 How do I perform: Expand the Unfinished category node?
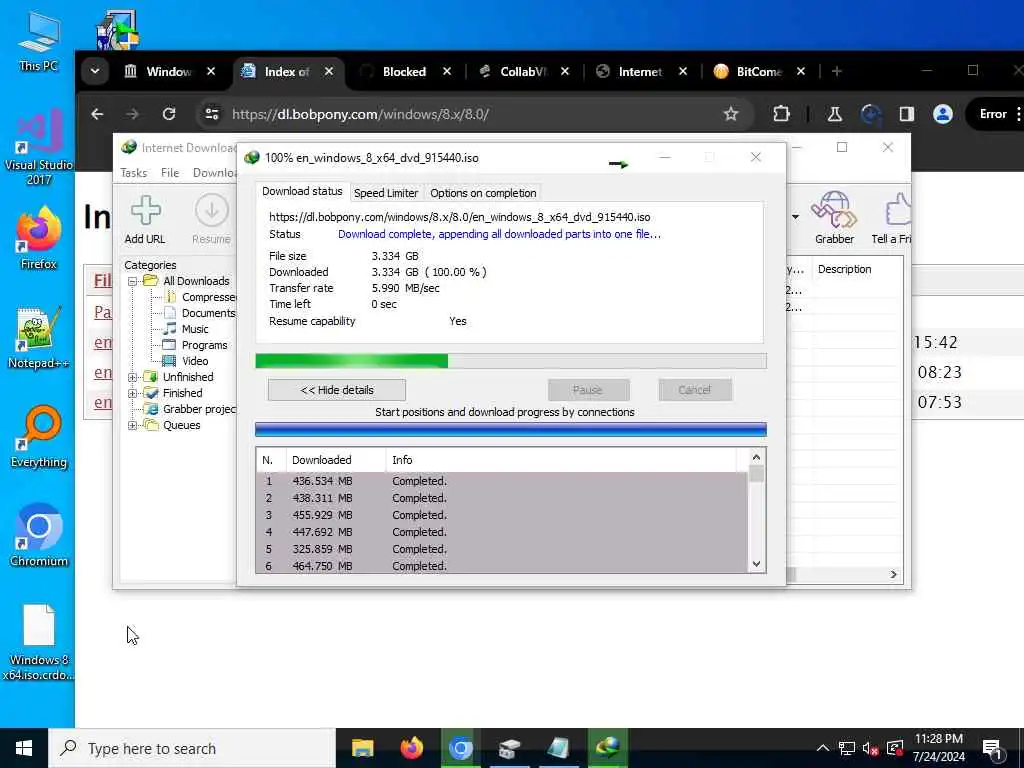point(133,377)
